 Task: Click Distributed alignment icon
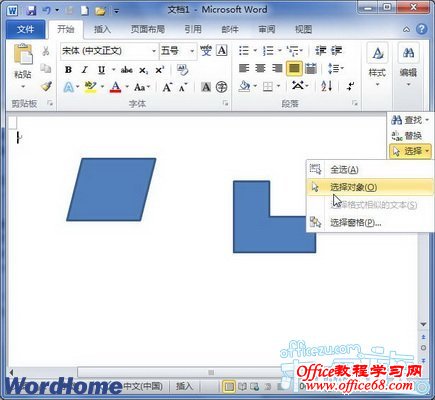[x=311, y=69]
